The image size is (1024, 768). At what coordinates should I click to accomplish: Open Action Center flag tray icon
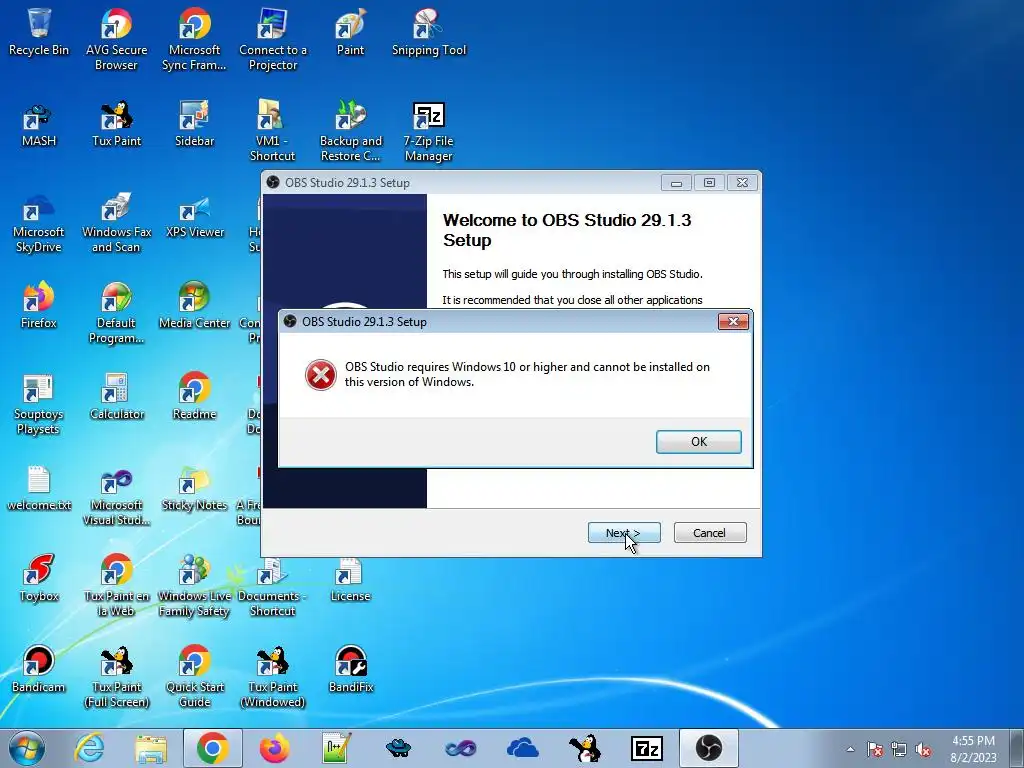pos(875,749)
